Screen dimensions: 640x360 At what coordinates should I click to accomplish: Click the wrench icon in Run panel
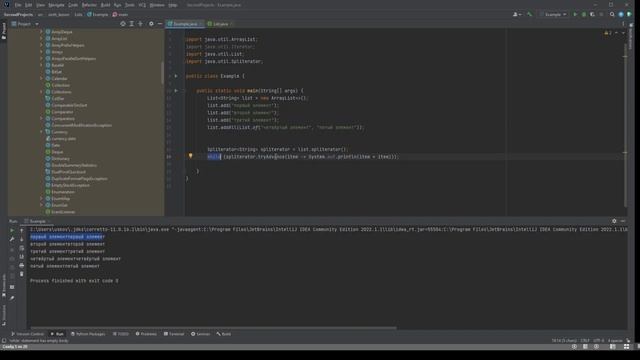click(12, 239)
